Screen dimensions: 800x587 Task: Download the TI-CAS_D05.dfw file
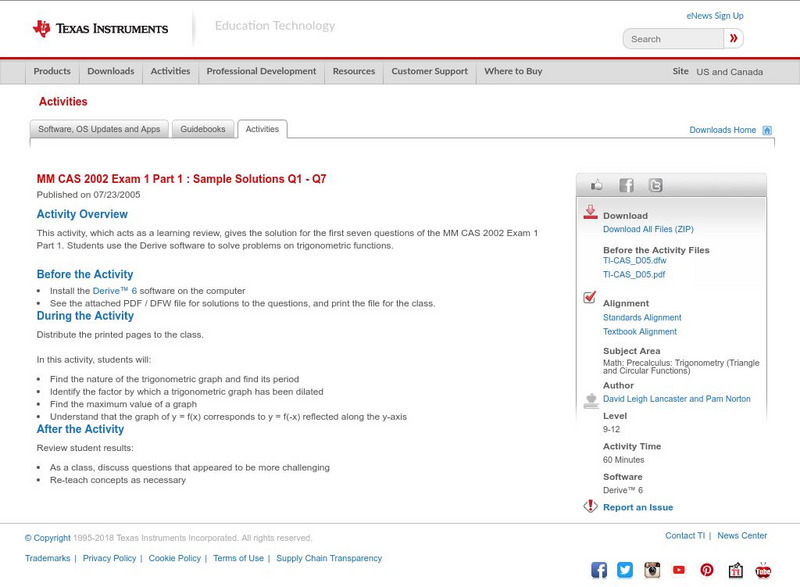635,261
